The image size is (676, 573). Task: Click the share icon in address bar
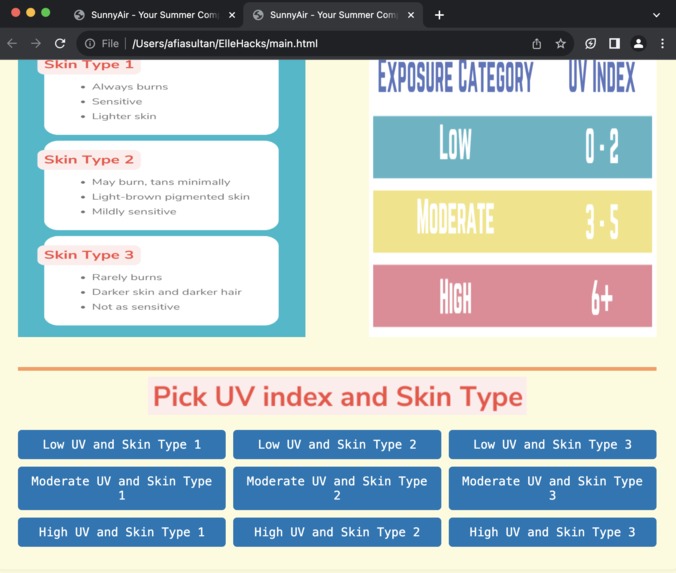point(536,44)
